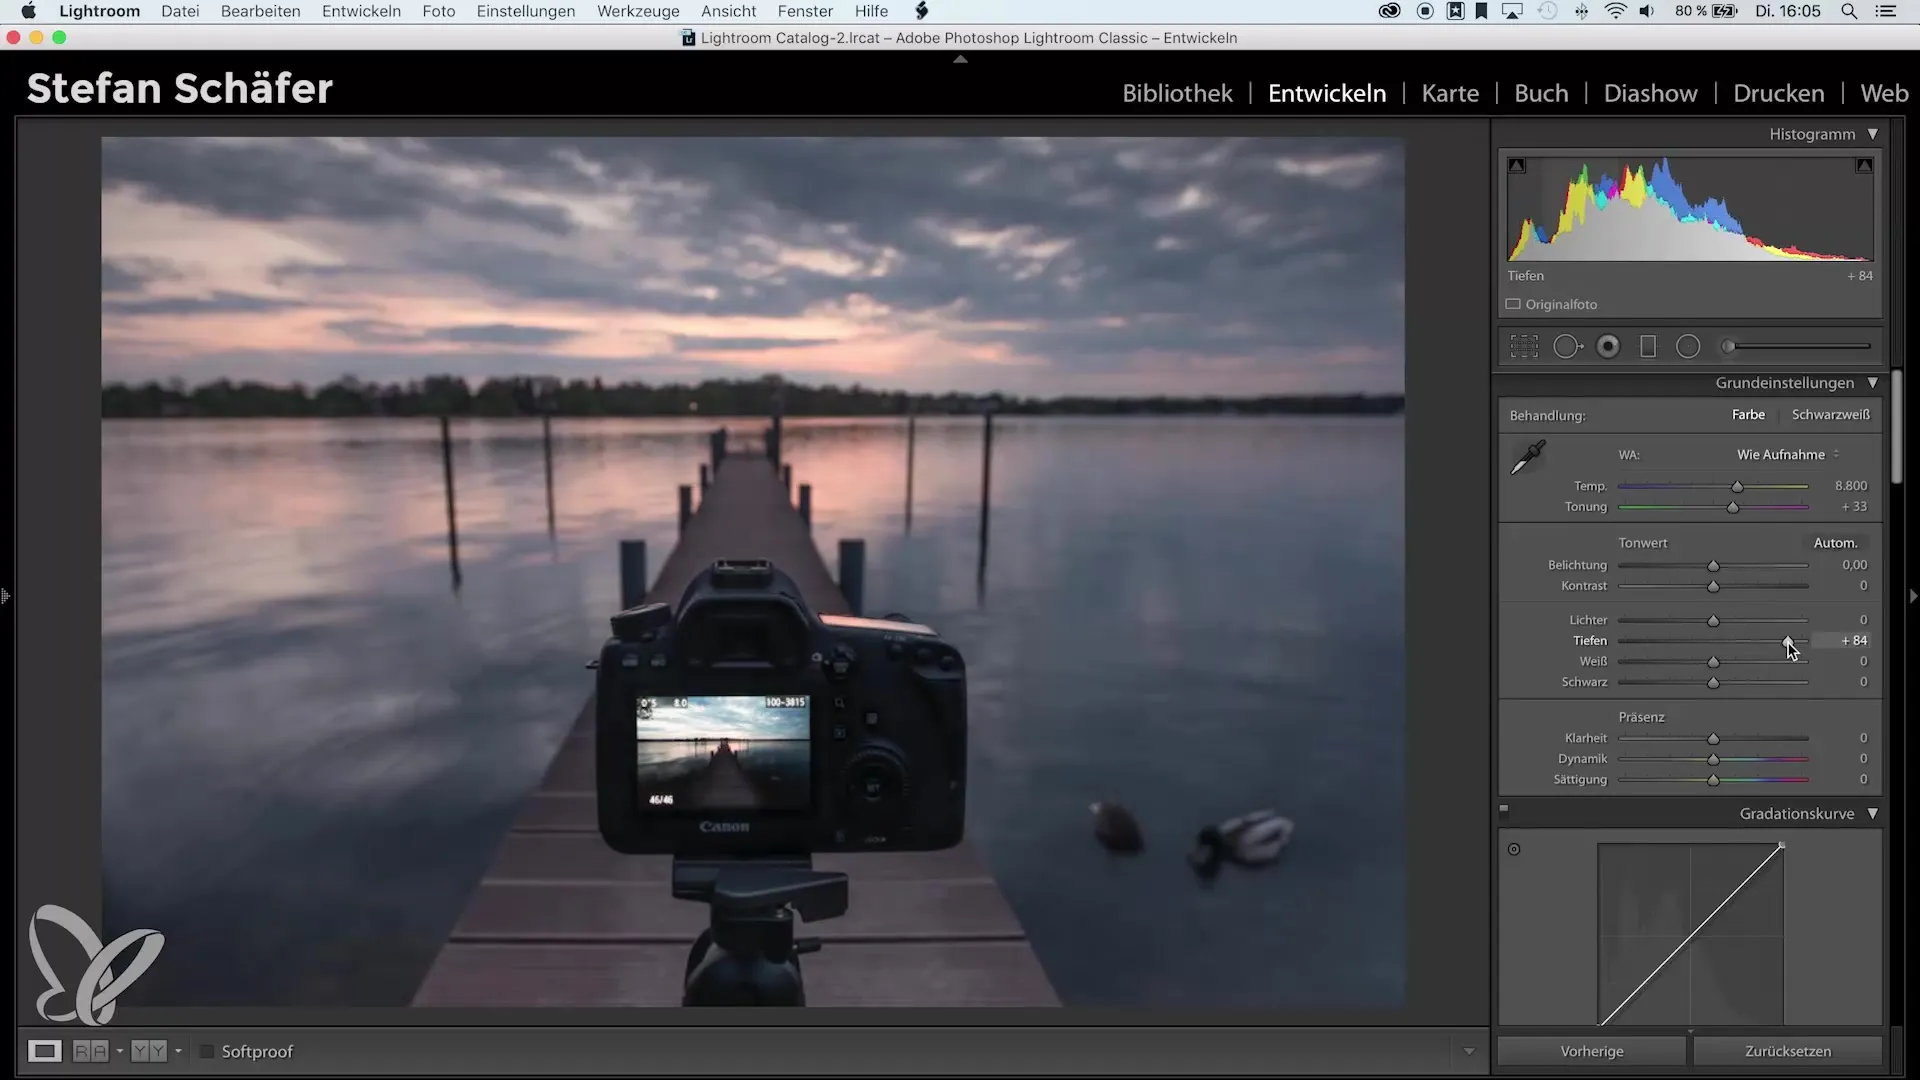Viewport: 1920px width, 1080px height.
Task: Toggle shadow clipping indicator in histogram
Action: click(1517, 166)
